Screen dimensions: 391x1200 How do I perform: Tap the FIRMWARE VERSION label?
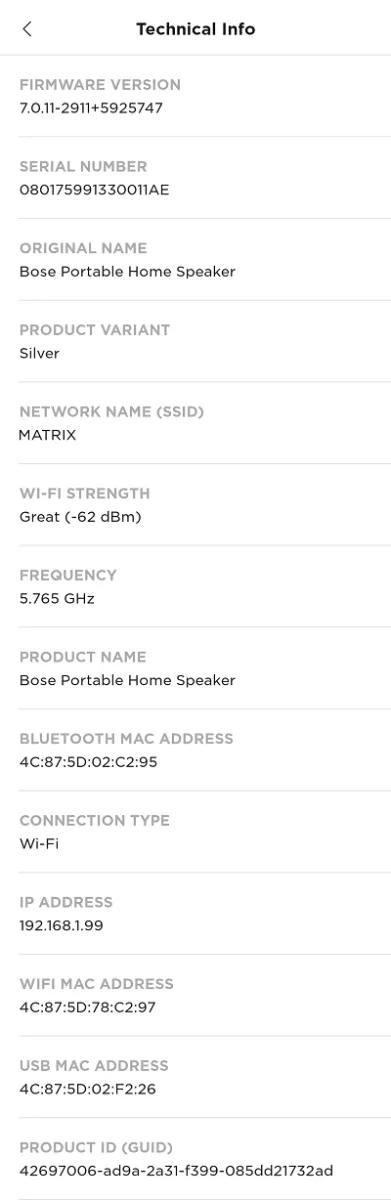pos(100,85)
